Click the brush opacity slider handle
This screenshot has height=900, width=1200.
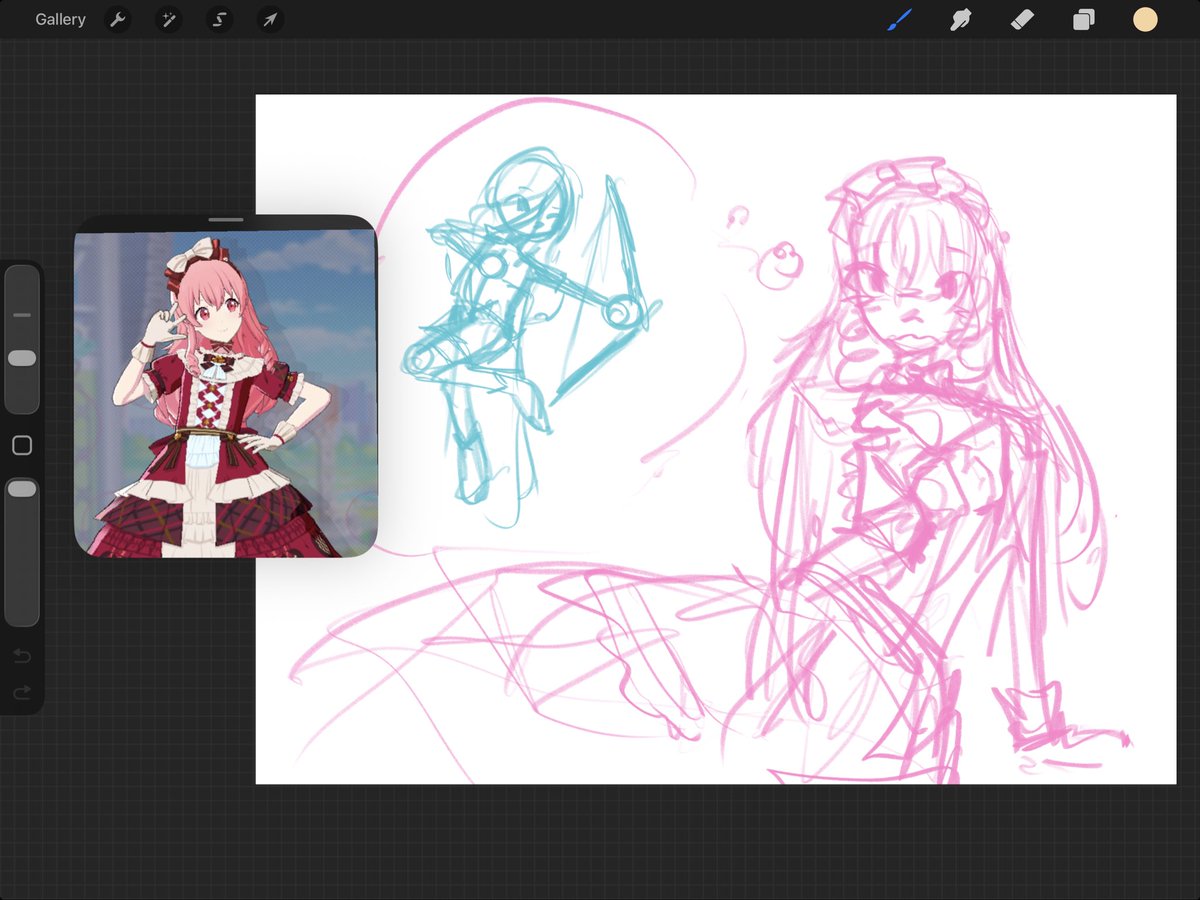tap(22, 488)
